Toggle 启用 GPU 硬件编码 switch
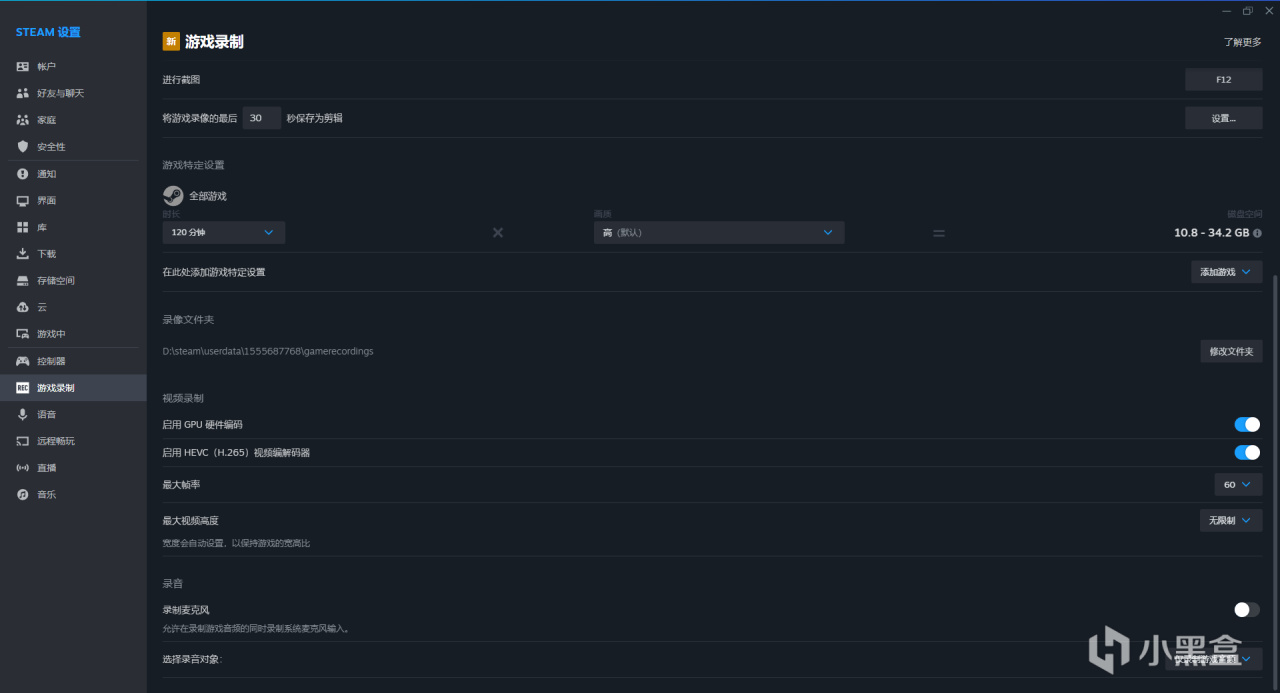 [x=1247, y=424]
